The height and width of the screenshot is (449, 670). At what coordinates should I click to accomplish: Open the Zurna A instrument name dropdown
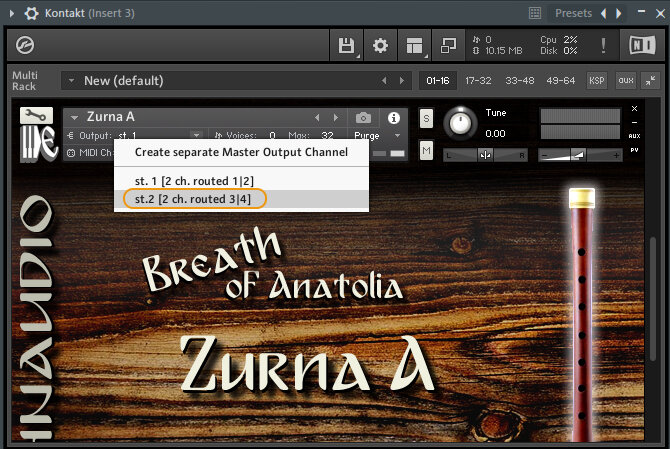click(x=74, y=117)
